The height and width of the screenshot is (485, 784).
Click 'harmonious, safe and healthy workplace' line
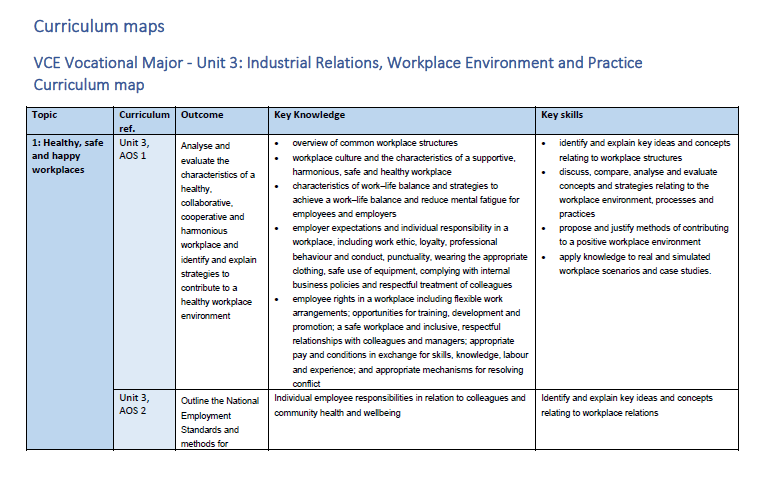pyautogui.click(x=372, y=172)
